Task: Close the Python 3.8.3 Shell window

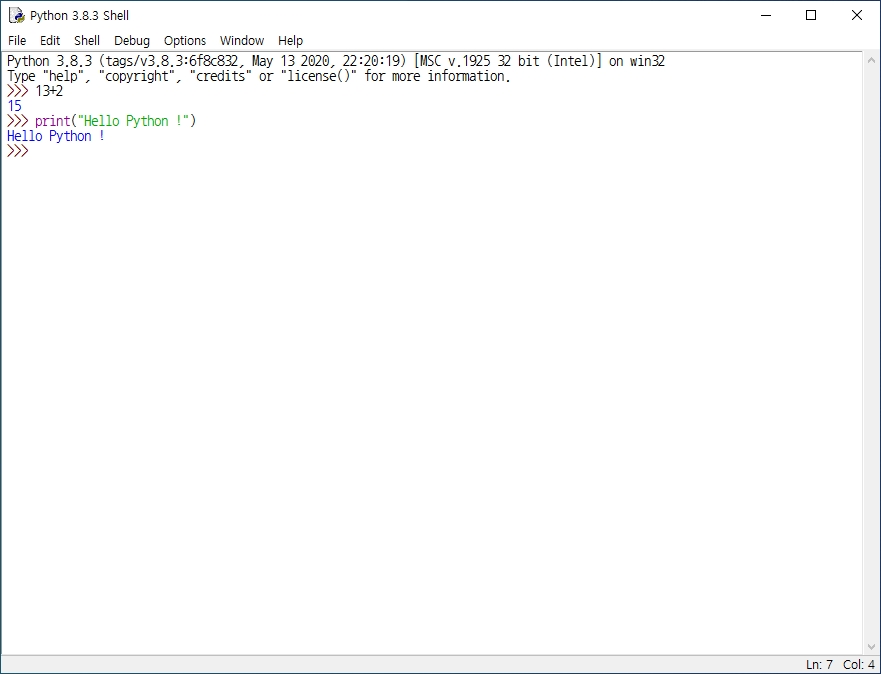Action: pyautogui.click(x=857, y=16)
